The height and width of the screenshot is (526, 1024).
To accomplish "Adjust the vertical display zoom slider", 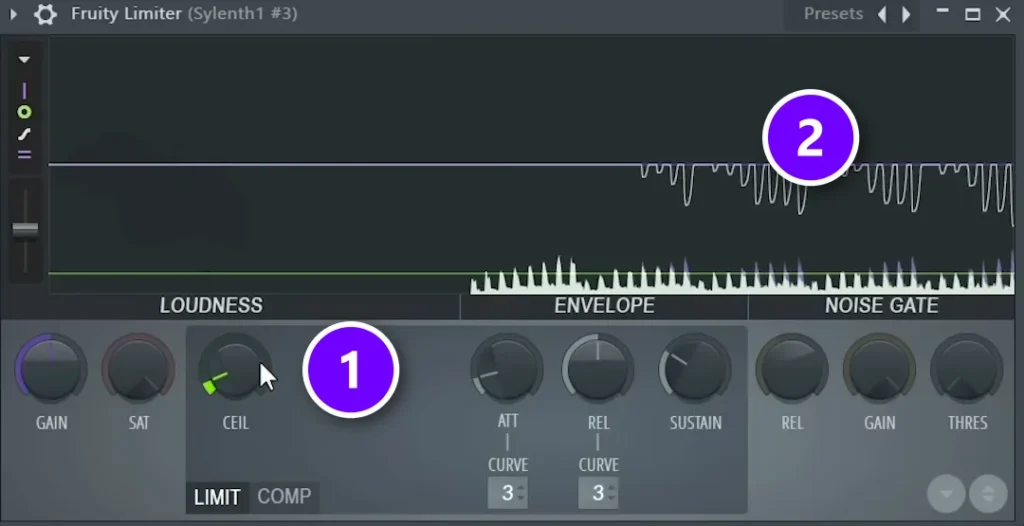I will (25, 229).
